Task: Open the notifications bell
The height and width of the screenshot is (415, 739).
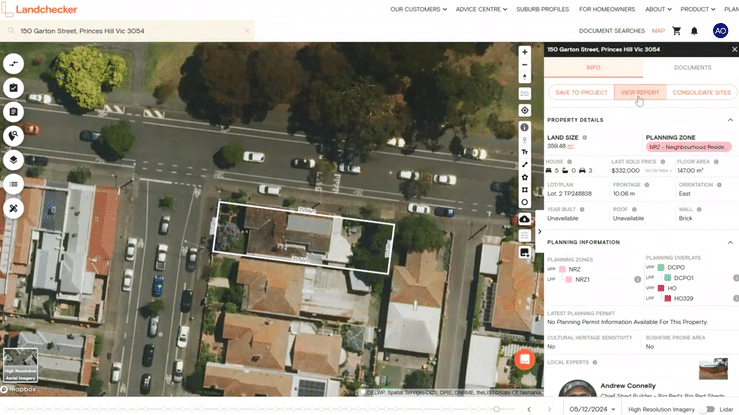Action: [x=694, y=31]
